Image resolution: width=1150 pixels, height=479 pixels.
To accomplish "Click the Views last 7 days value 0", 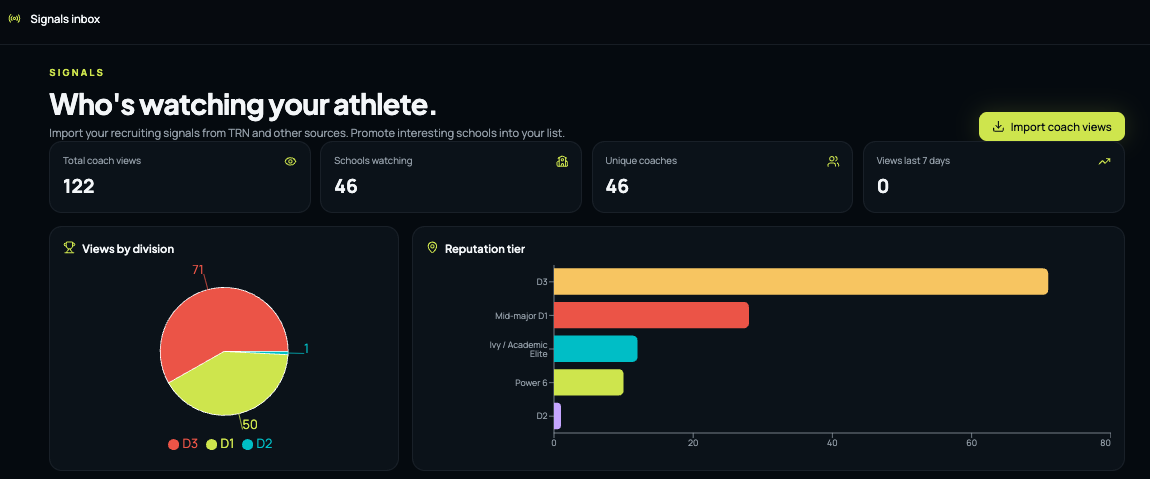I will (883, 186).
